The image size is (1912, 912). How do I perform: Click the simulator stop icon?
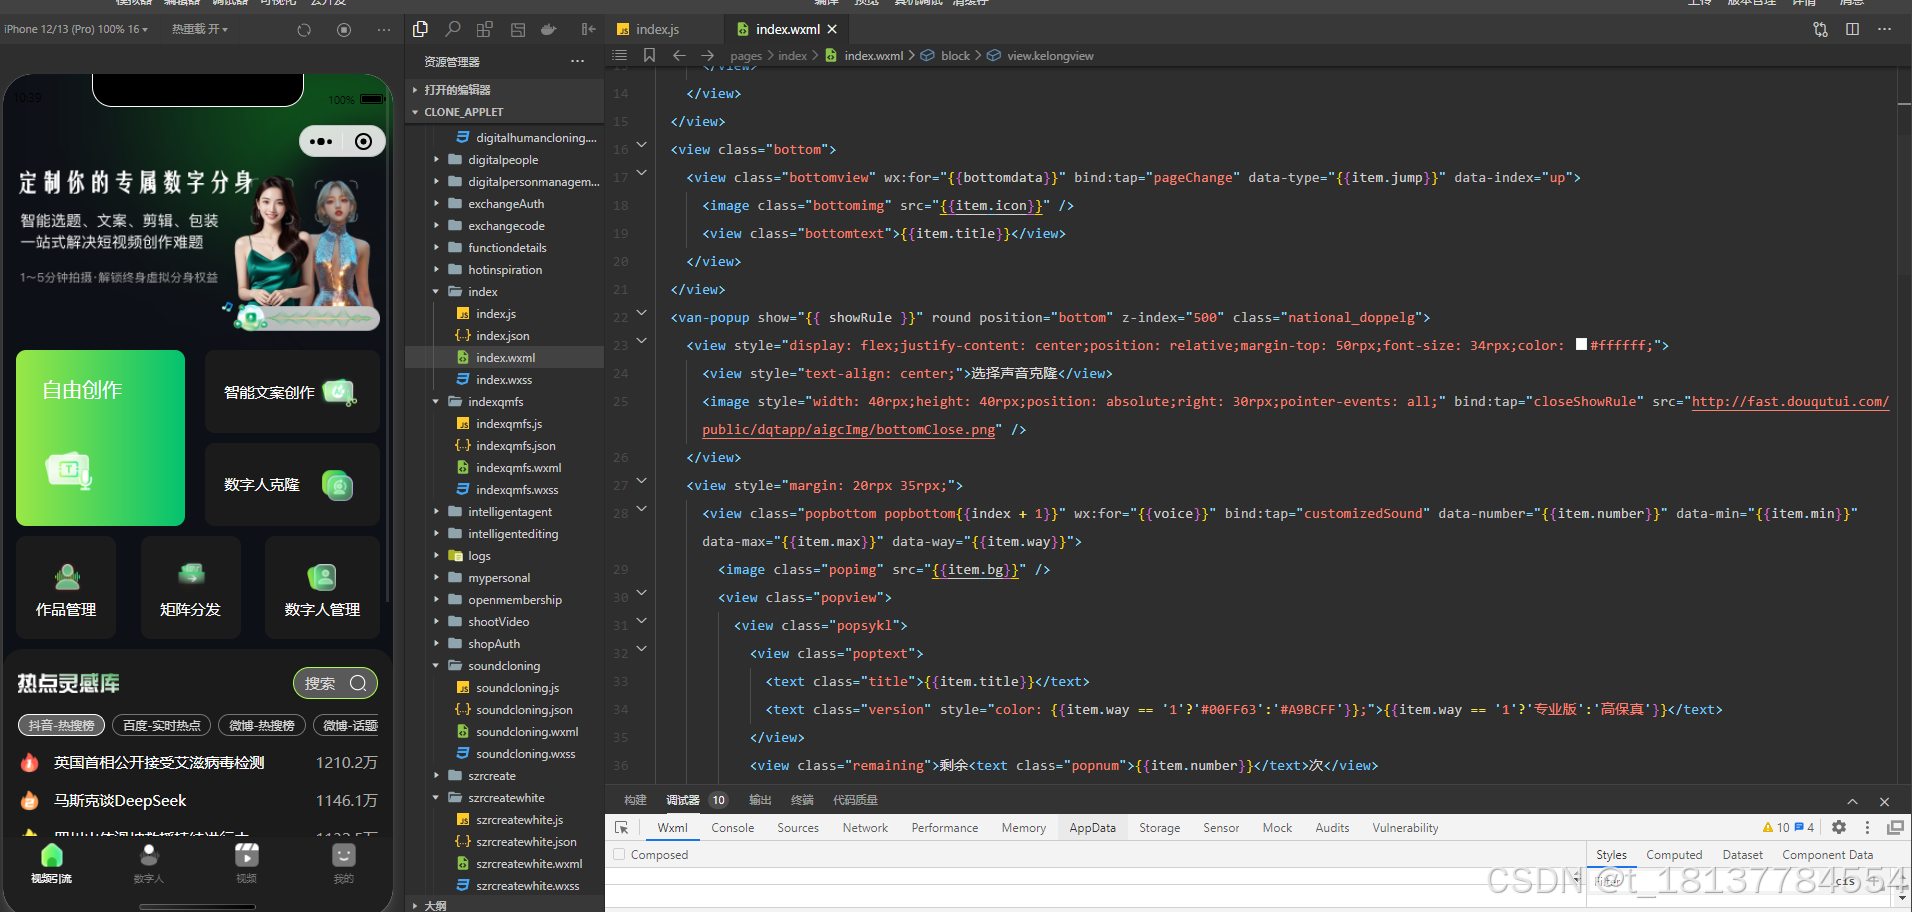[x=344, y=30]
